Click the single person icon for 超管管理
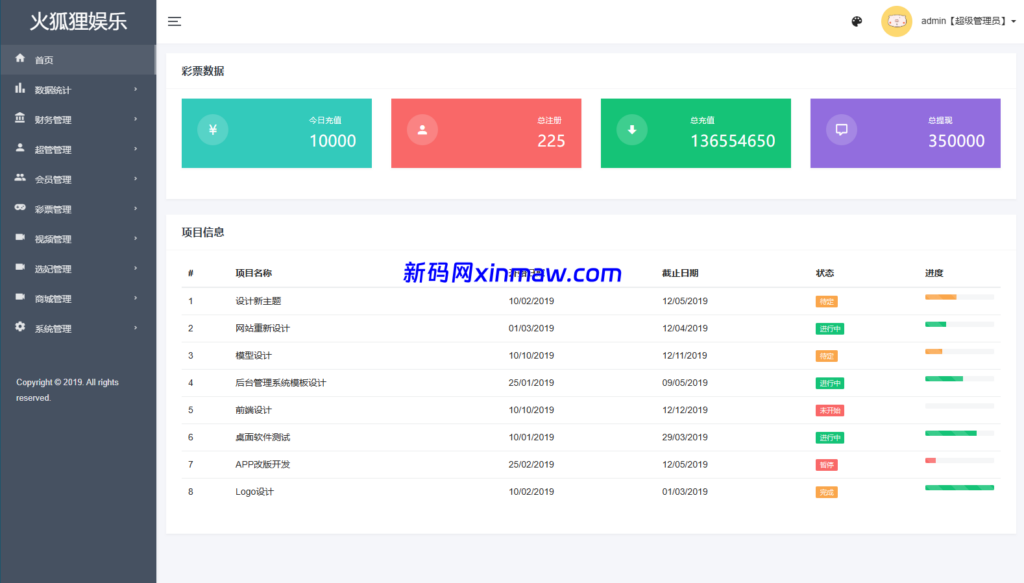The width and height of the screenshot is (1024, 583). click(x=20, y=148)
